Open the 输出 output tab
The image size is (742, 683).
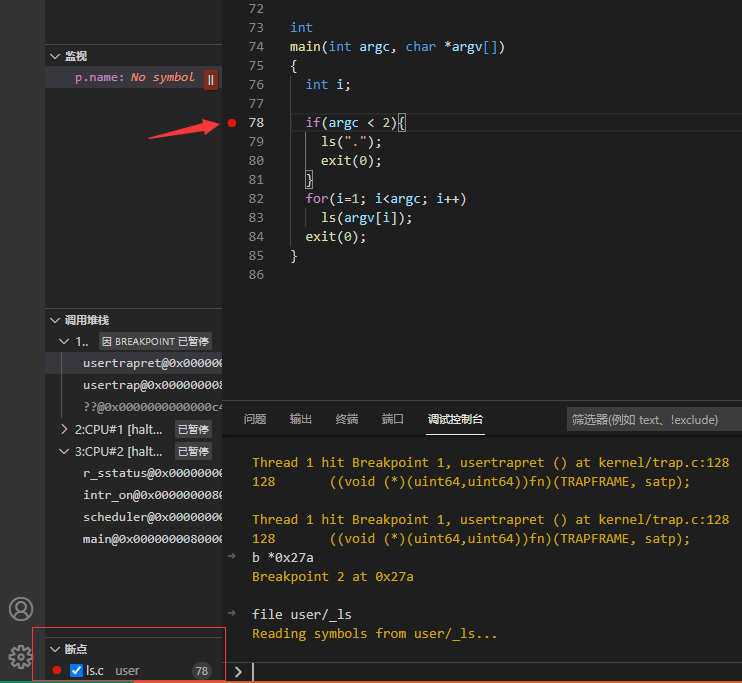pos(301,419)
